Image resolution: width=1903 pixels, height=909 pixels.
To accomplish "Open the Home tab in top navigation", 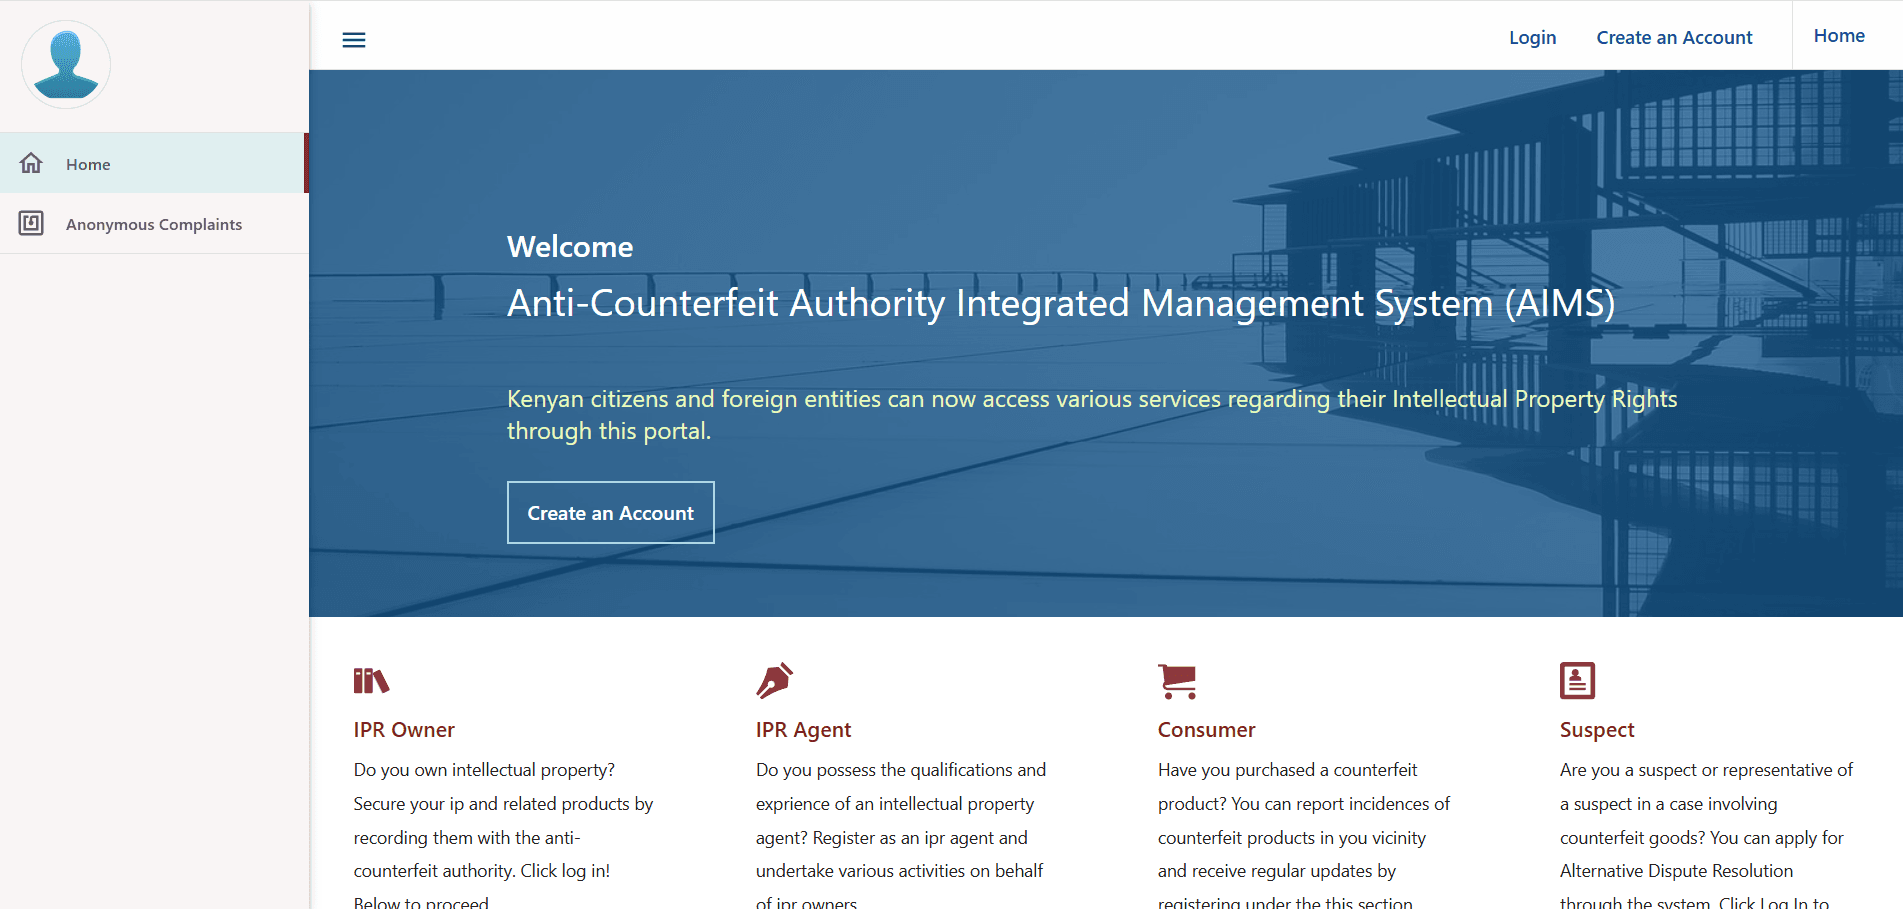I will point(1839,36).
